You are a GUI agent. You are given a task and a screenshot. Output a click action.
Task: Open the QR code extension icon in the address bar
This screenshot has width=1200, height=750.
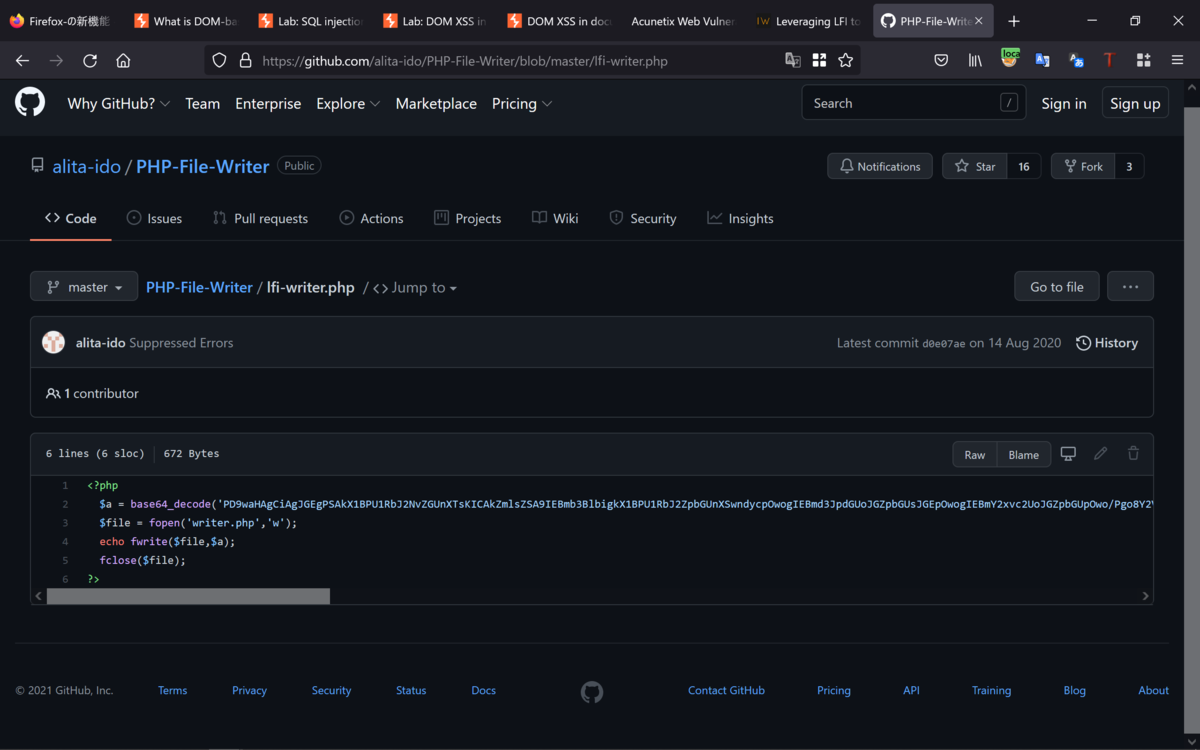[x=819, y=61]
